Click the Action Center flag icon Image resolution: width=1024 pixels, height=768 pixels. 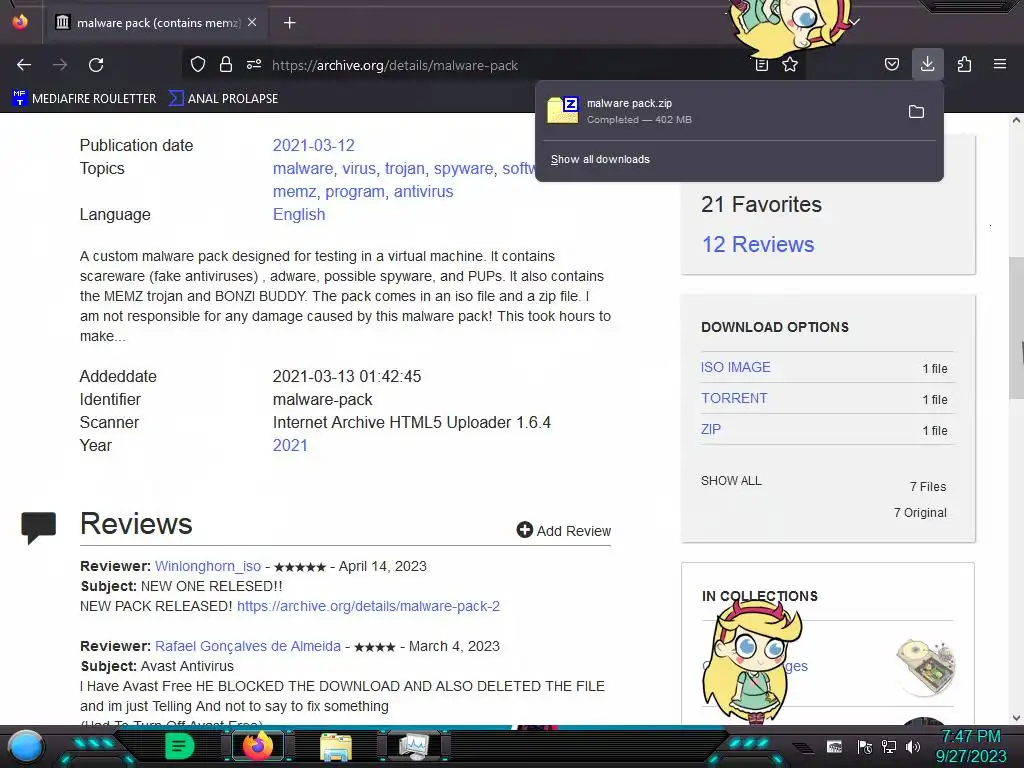pyautogui.click(x=865, y=746)
